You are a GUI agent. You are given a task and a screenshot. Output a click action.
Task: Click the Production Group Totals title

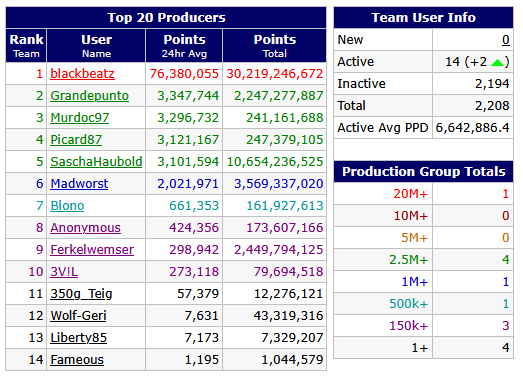[x=424, y=171]
